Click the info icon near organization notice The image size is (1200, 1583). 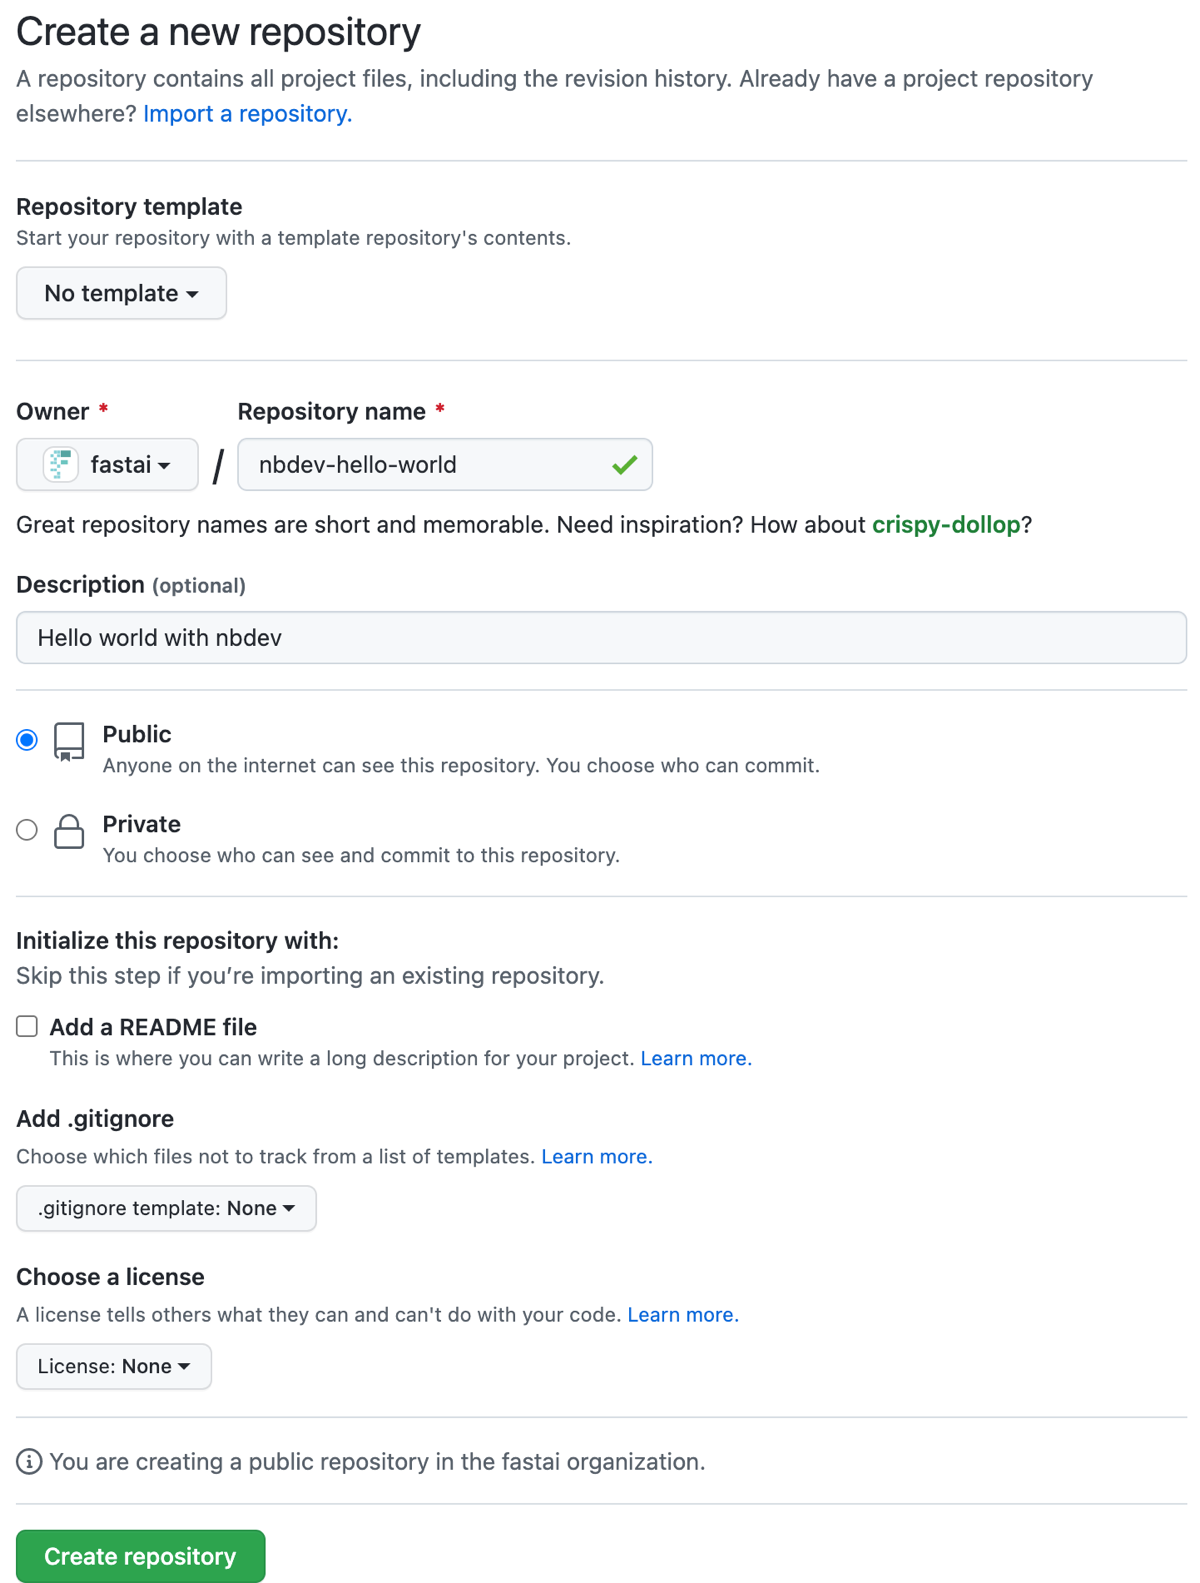[29, 1462]
